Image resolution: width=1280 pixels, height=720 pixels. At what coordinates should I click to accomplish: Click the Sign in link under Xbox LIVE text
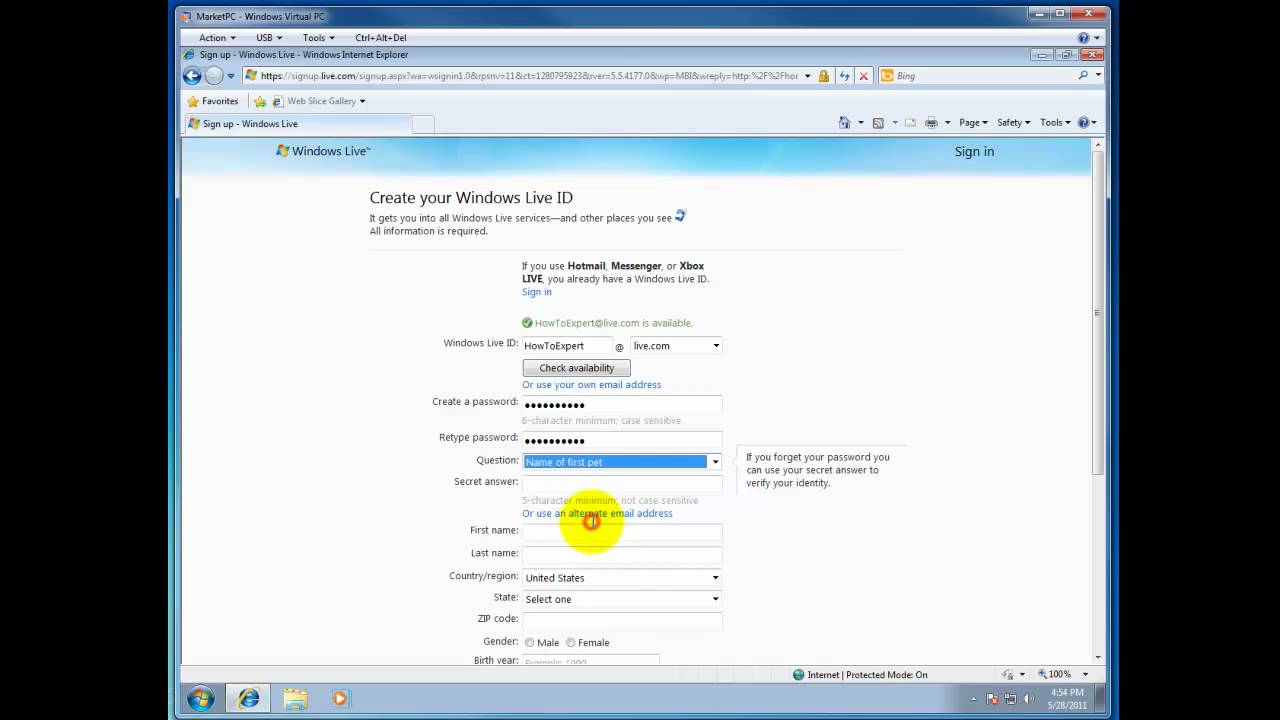pos(537,292)
